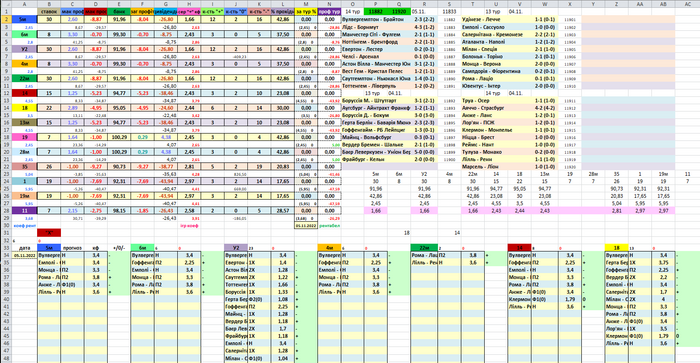Click the '05.11.2022' cell in row 34
The height and width of the screenshot is (363, 700).
(x=25, y=255)
